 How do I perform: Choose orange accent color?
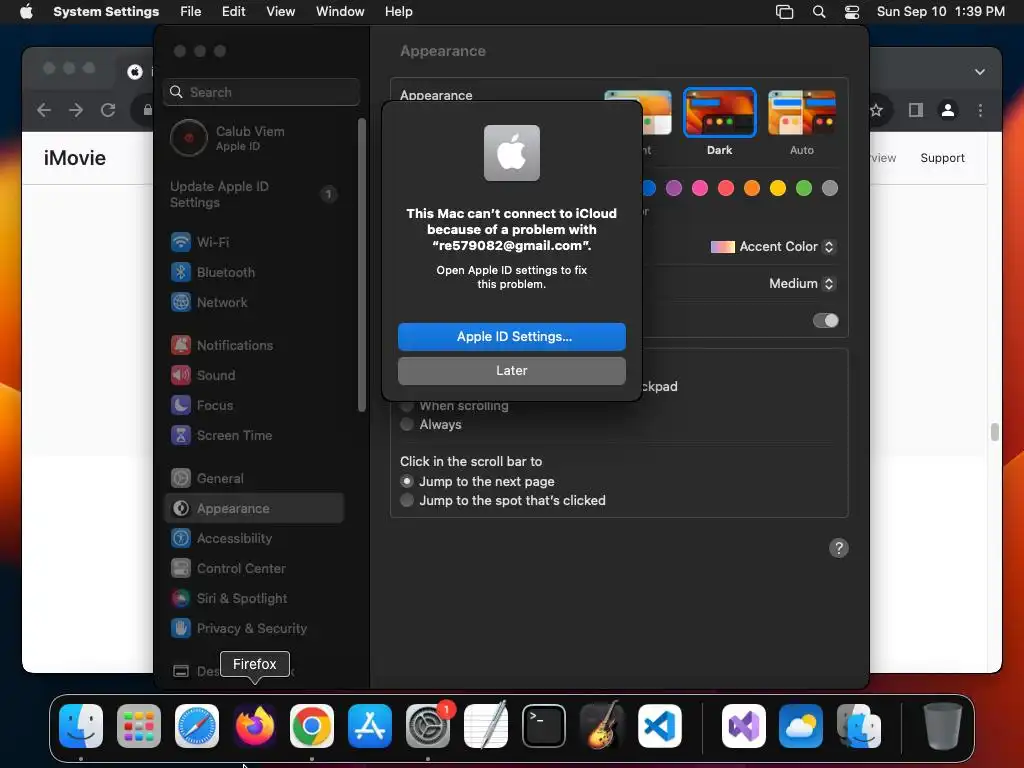tap(752, 189)
